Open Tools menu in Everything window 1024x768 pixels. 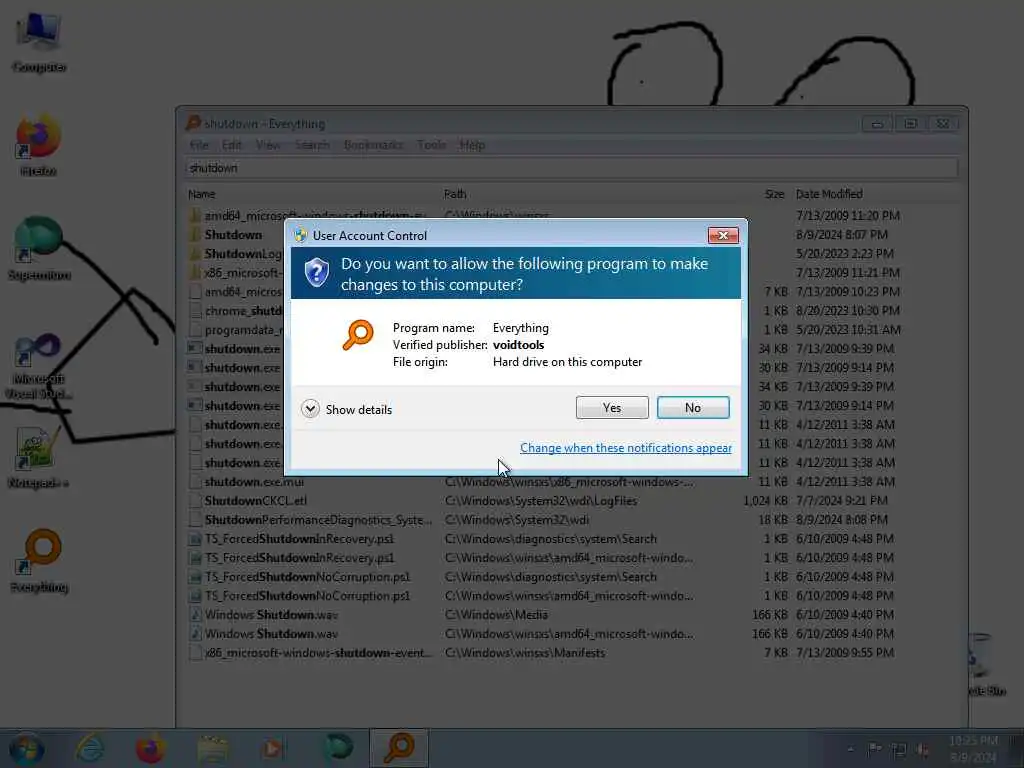(431, 145)
